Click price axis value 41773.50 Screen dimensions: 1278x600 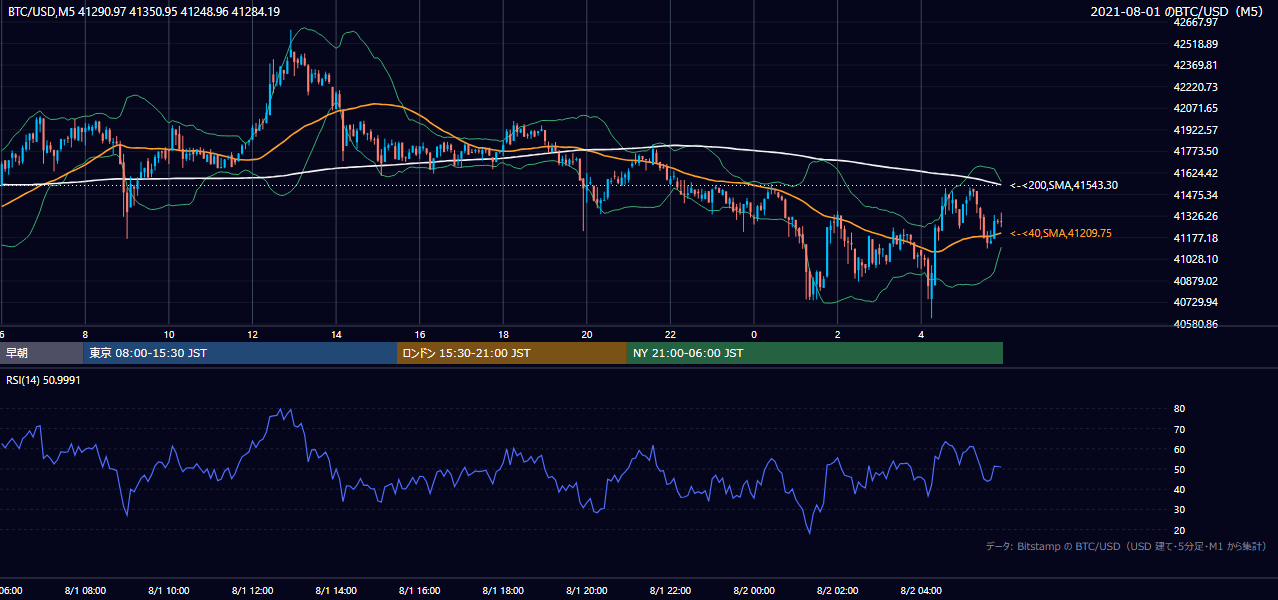pyautogui.click(x=1197, y=151)
